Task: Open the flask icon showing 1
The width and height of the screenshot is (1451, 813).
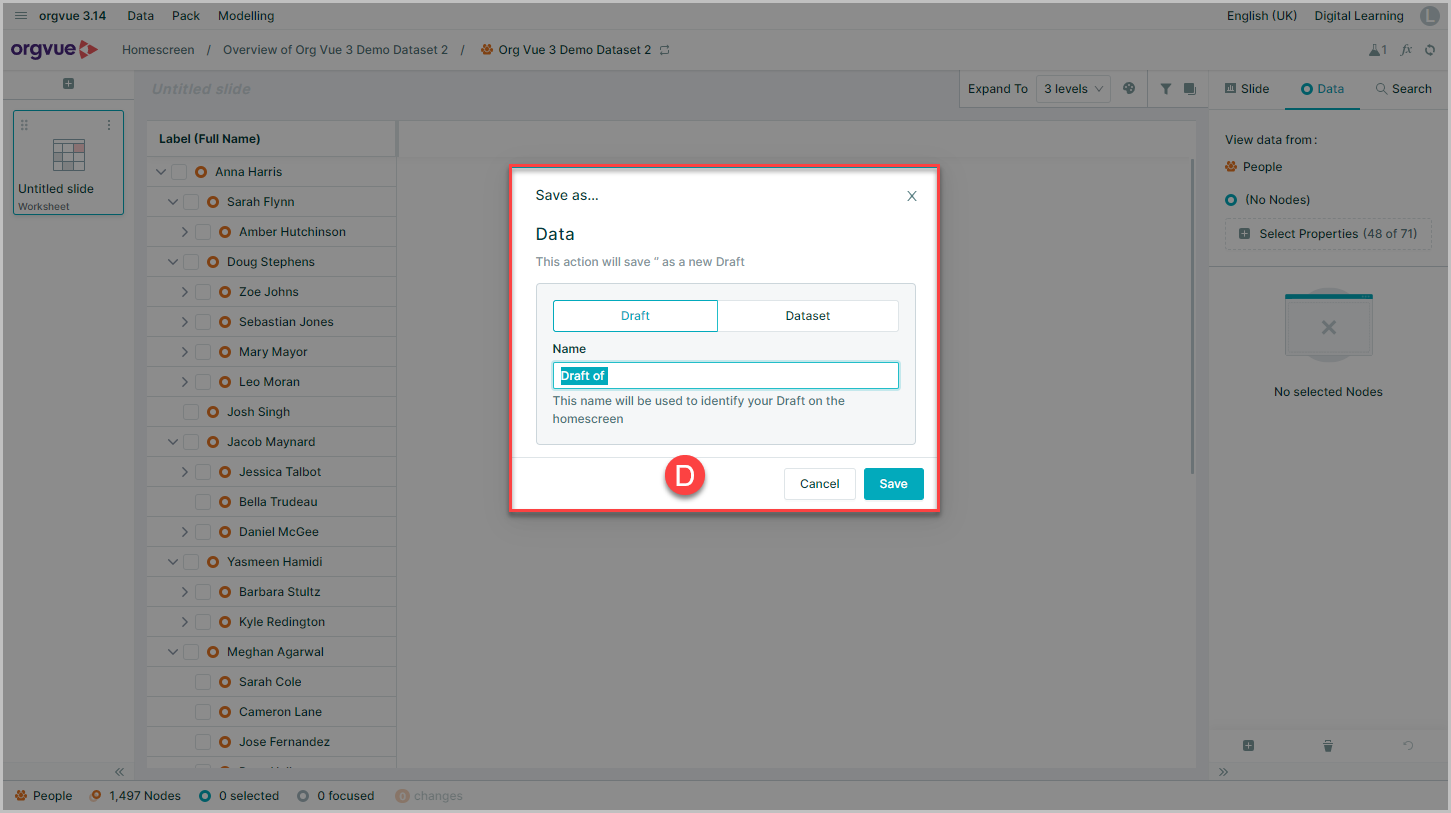Action: pyautogui.click(x=1377, y=50)
